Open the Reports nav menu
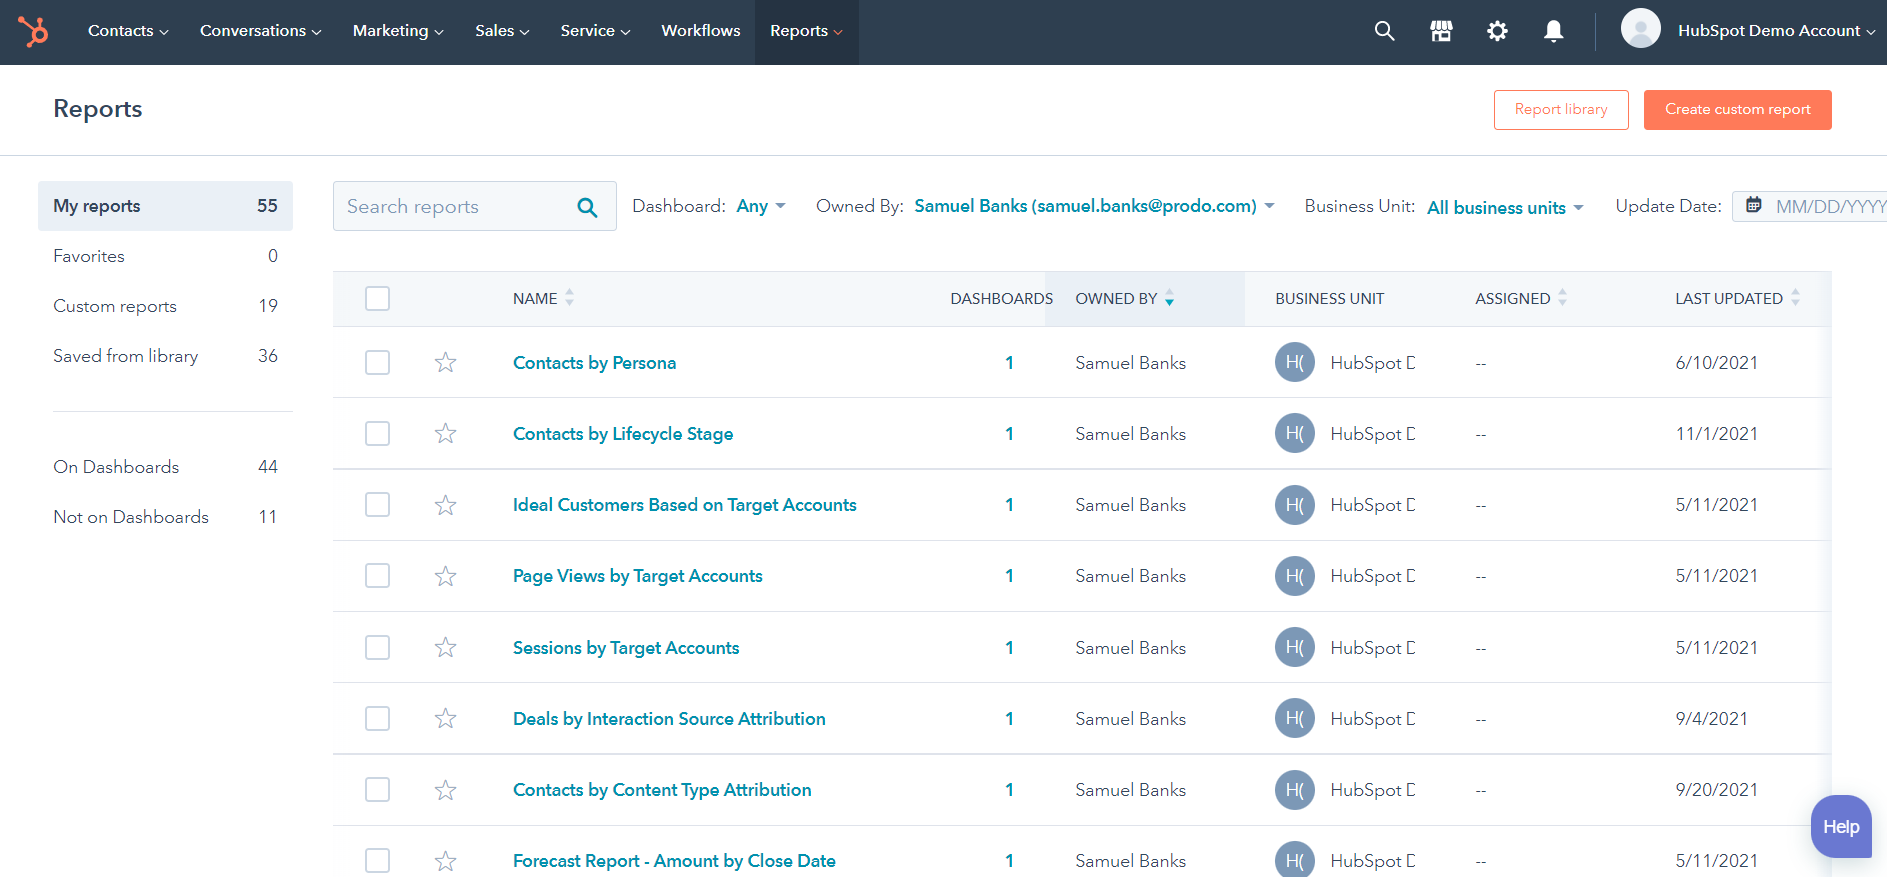The height and width of the screenshot is (877, 1887). (x=806, y=31)
